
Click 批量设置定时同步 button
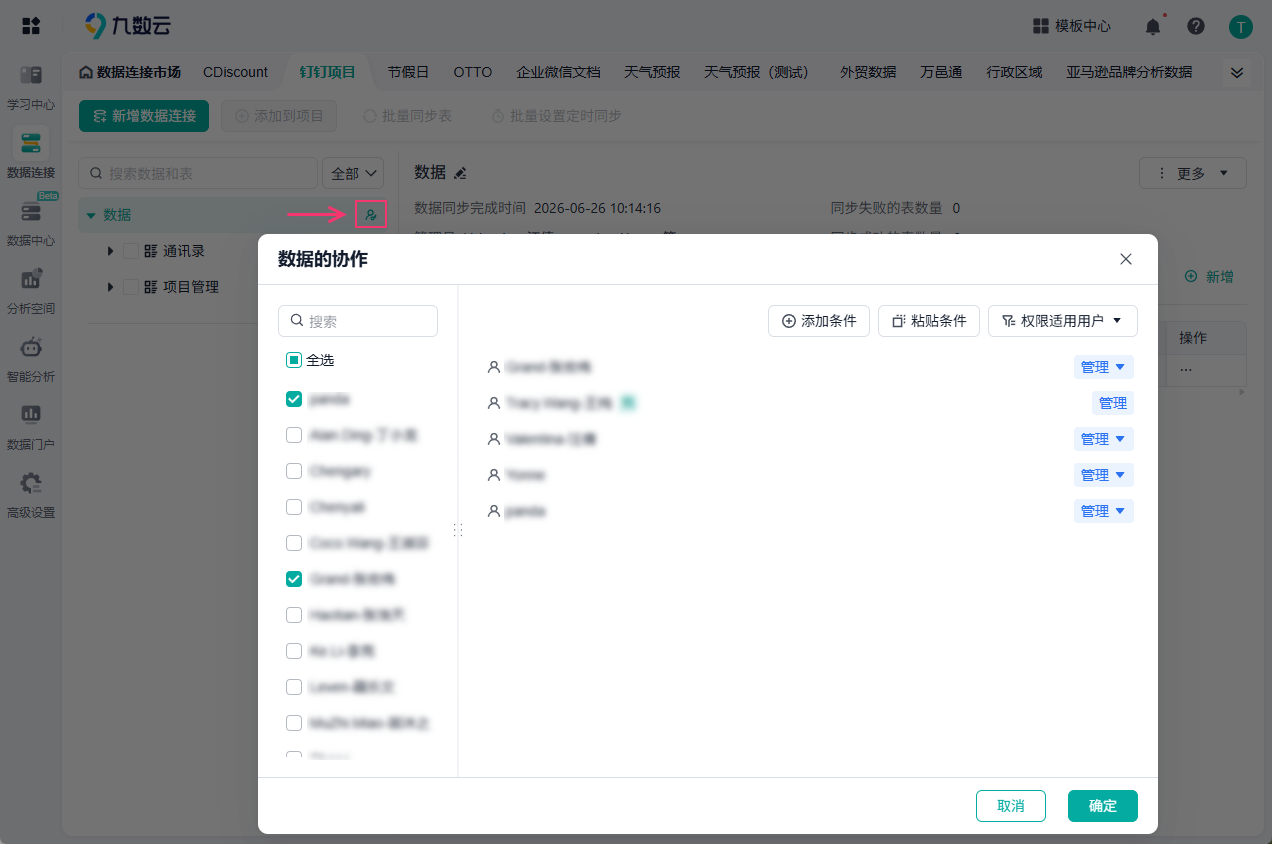(556, 116)
